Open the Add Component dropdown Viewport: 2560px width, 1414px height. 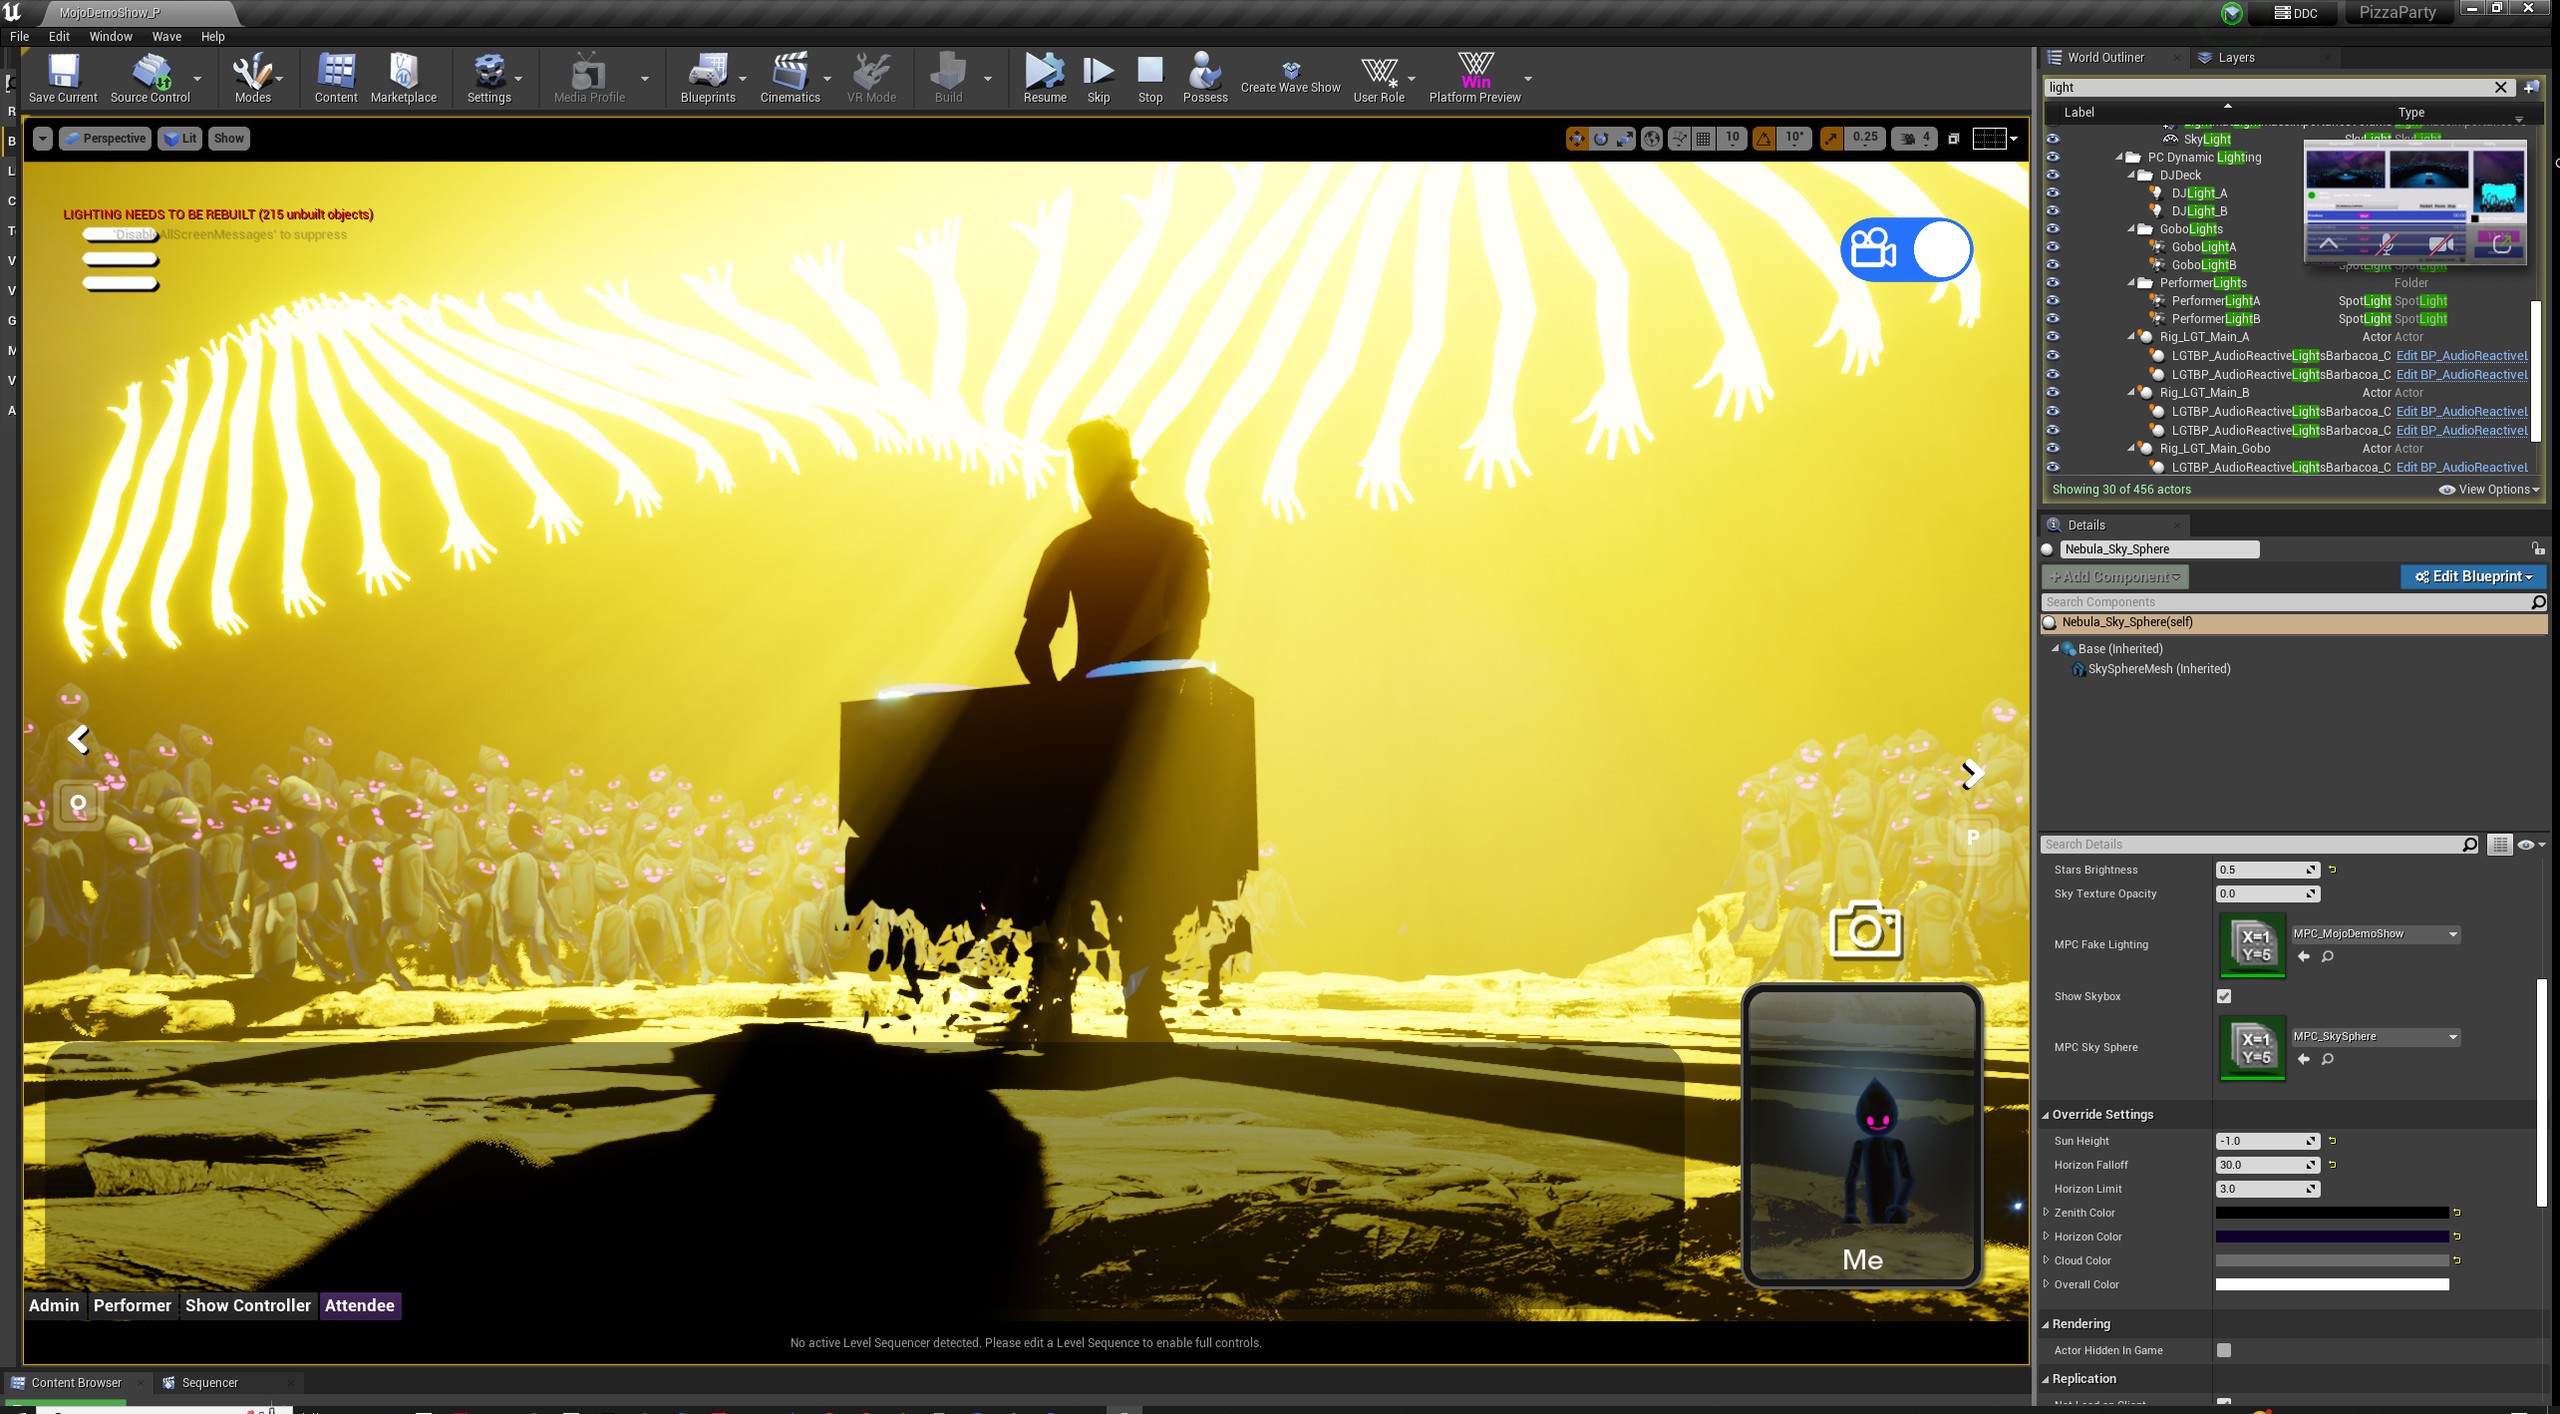point(2114,577)
